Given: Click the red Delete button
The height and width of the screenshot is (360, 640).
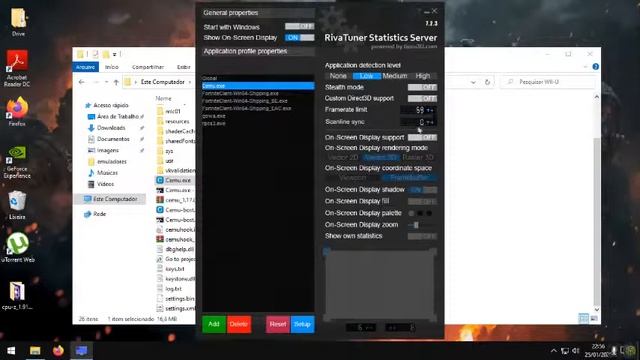Looking at the screenshot, I should coord(239,324).
